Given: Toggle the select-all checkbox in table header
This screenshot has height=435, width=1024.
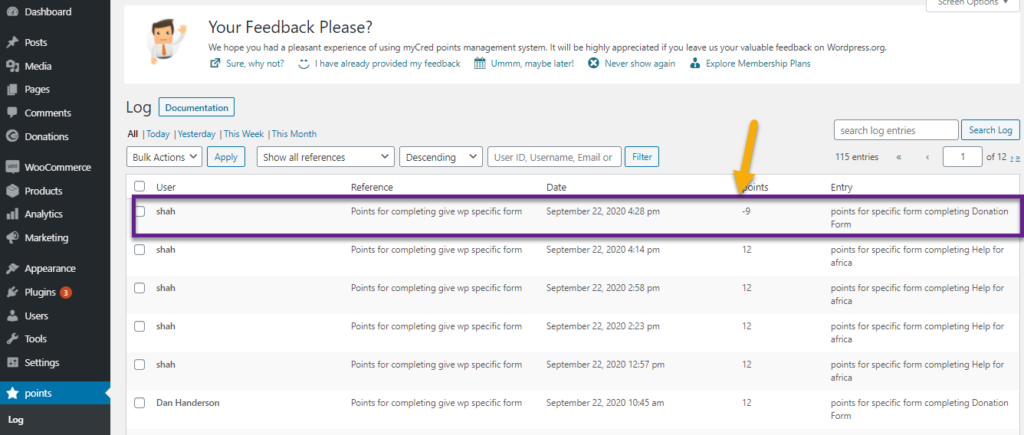Looking at the screenshot, I should [x=140, y=187].
